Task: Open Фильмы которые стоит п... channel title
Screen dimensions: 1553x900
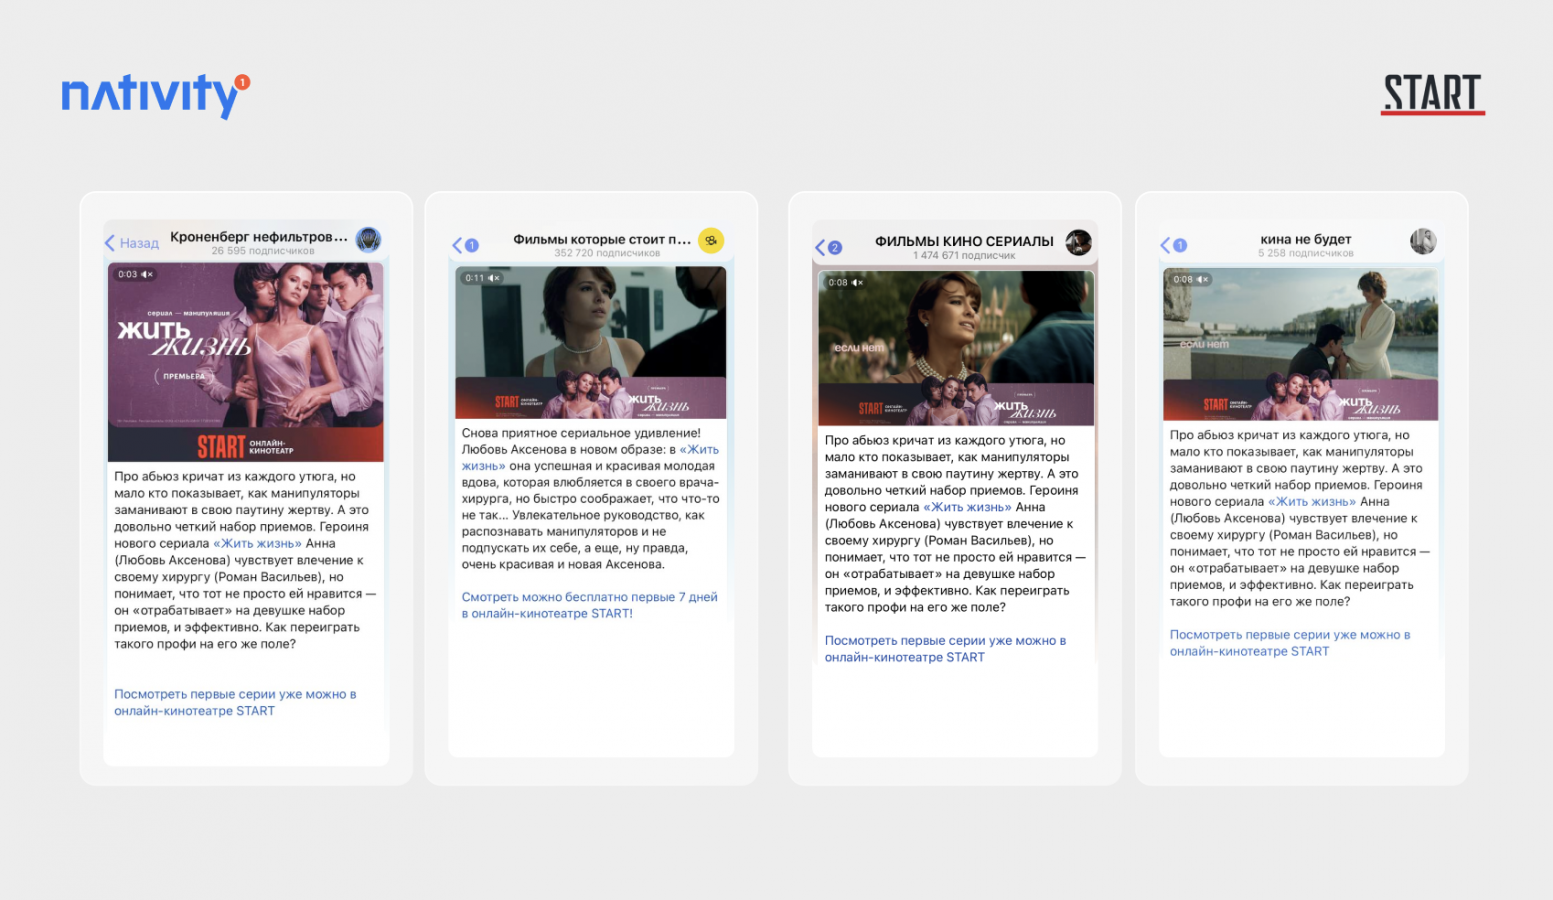Action: click(602, 239)
